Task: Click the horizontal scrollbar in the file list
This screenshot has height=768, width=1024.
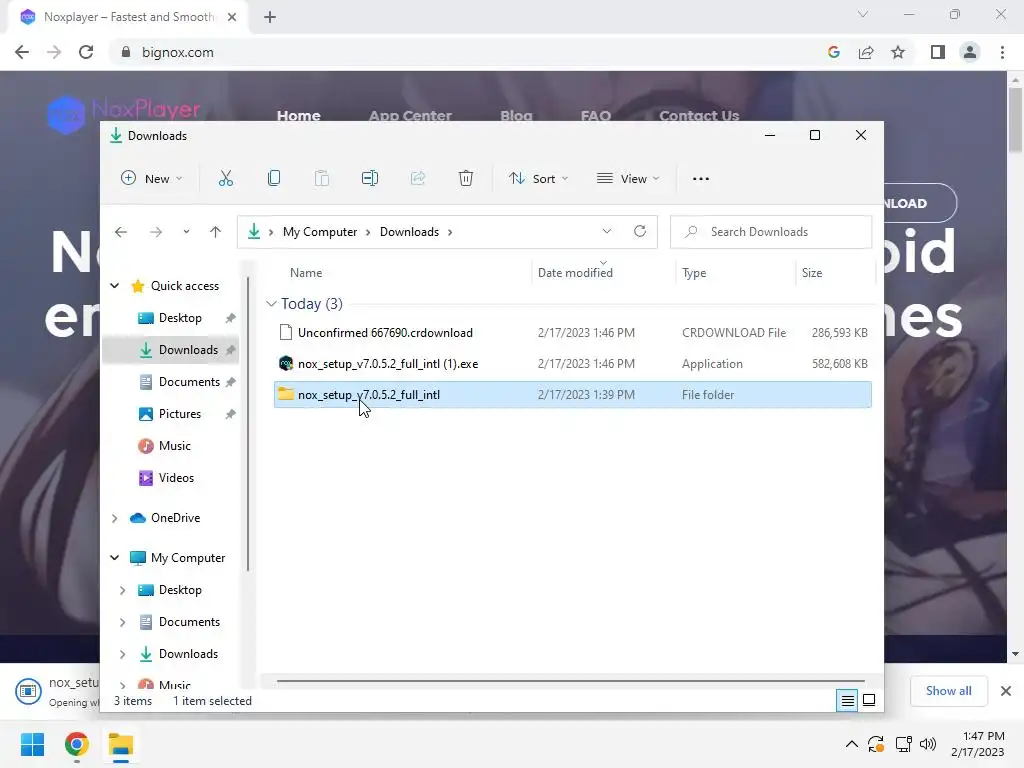Action: tap(570, 681)
